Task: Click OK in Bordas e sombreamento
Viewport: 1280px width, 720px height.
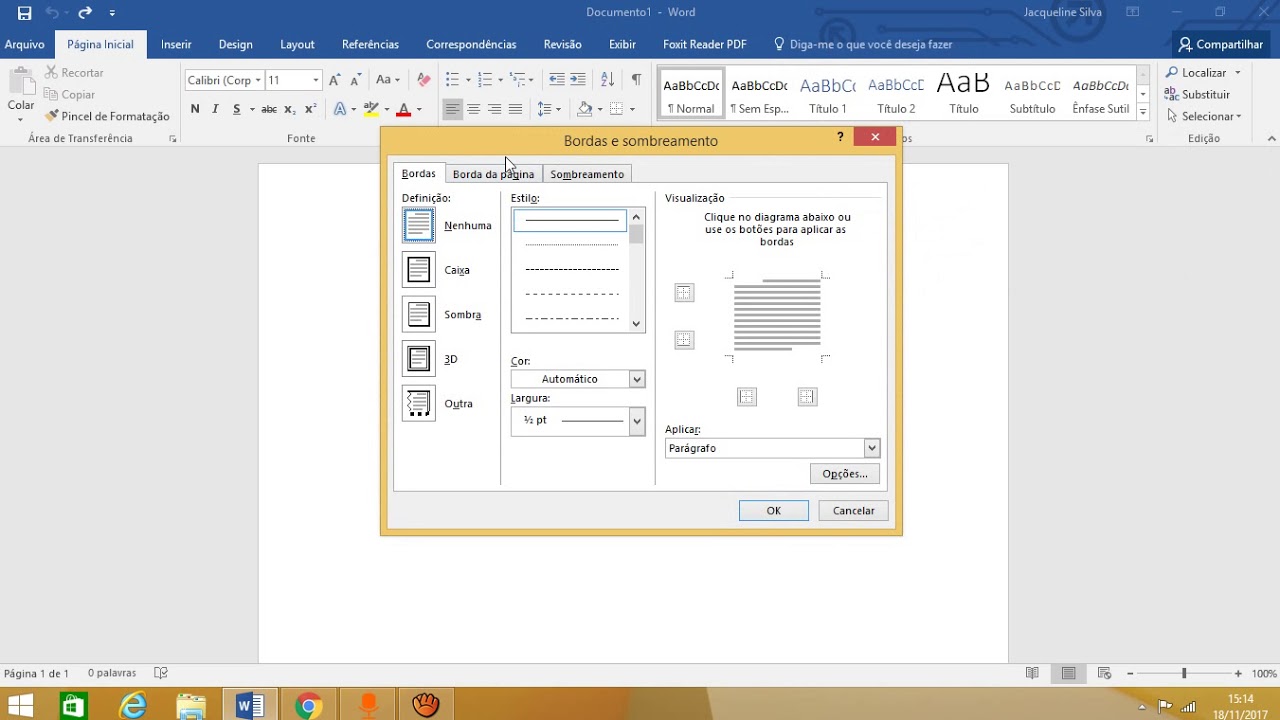Action: tap(774, 510)
